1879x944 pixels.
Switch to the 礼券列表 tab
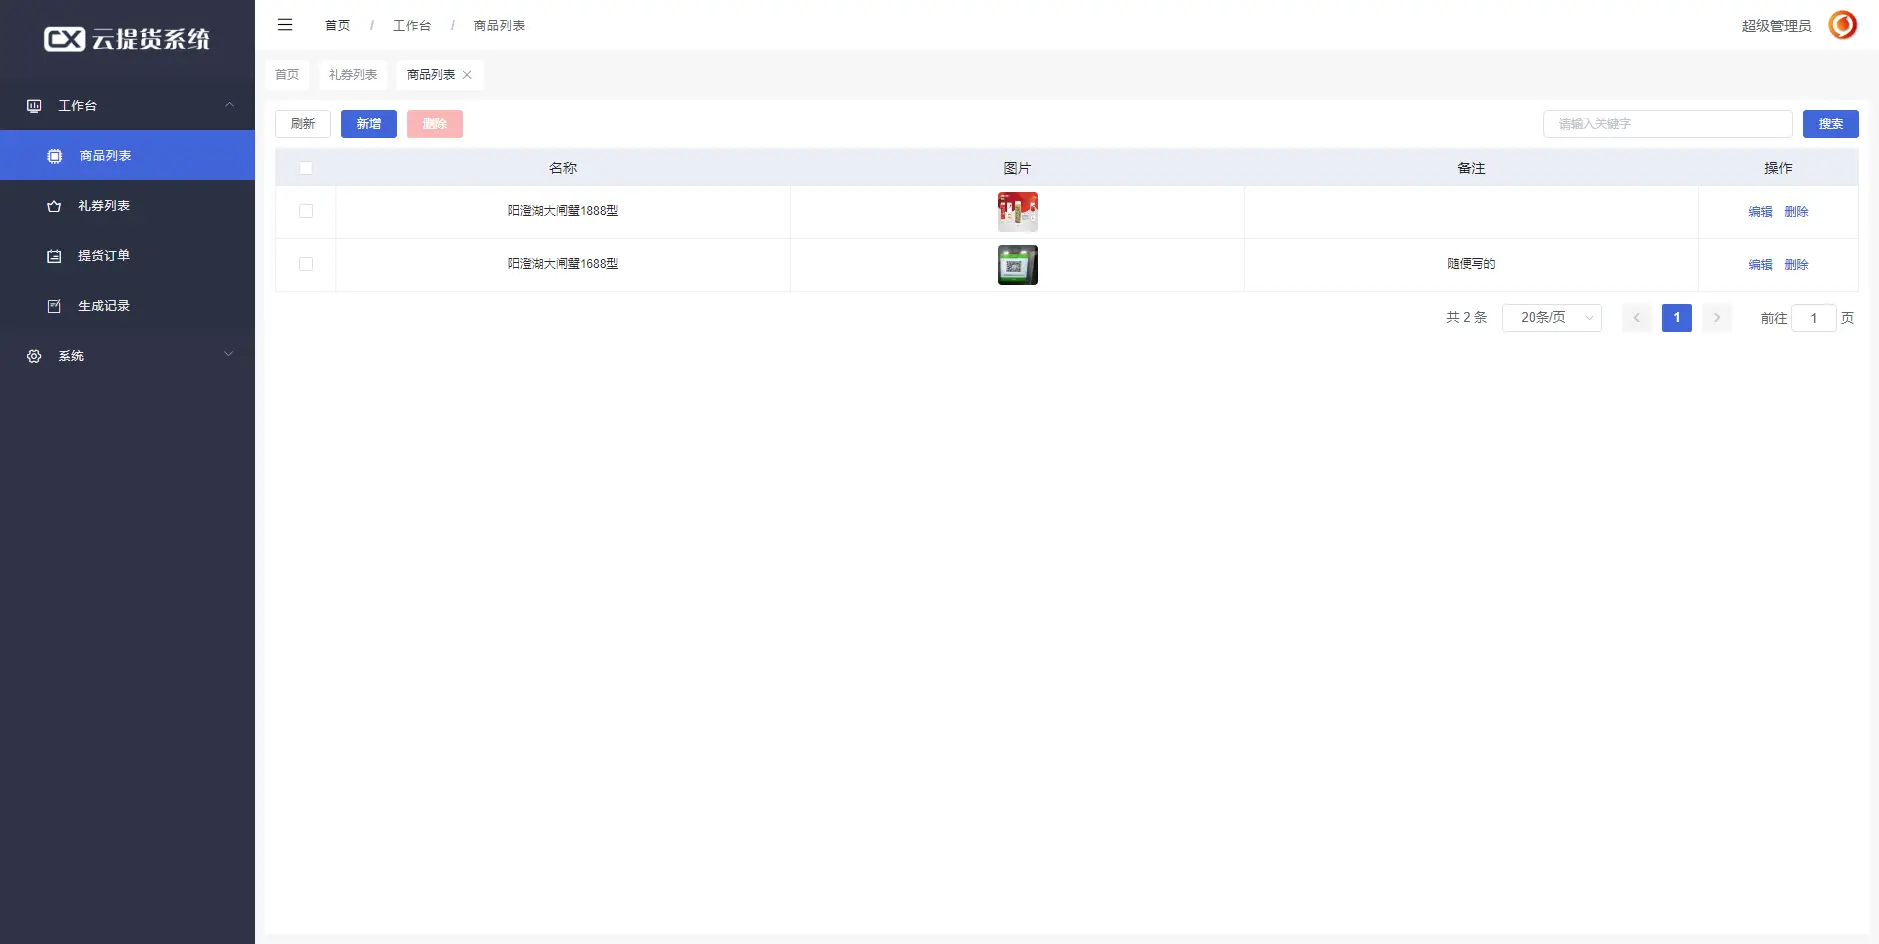click(x=353, y=75)
